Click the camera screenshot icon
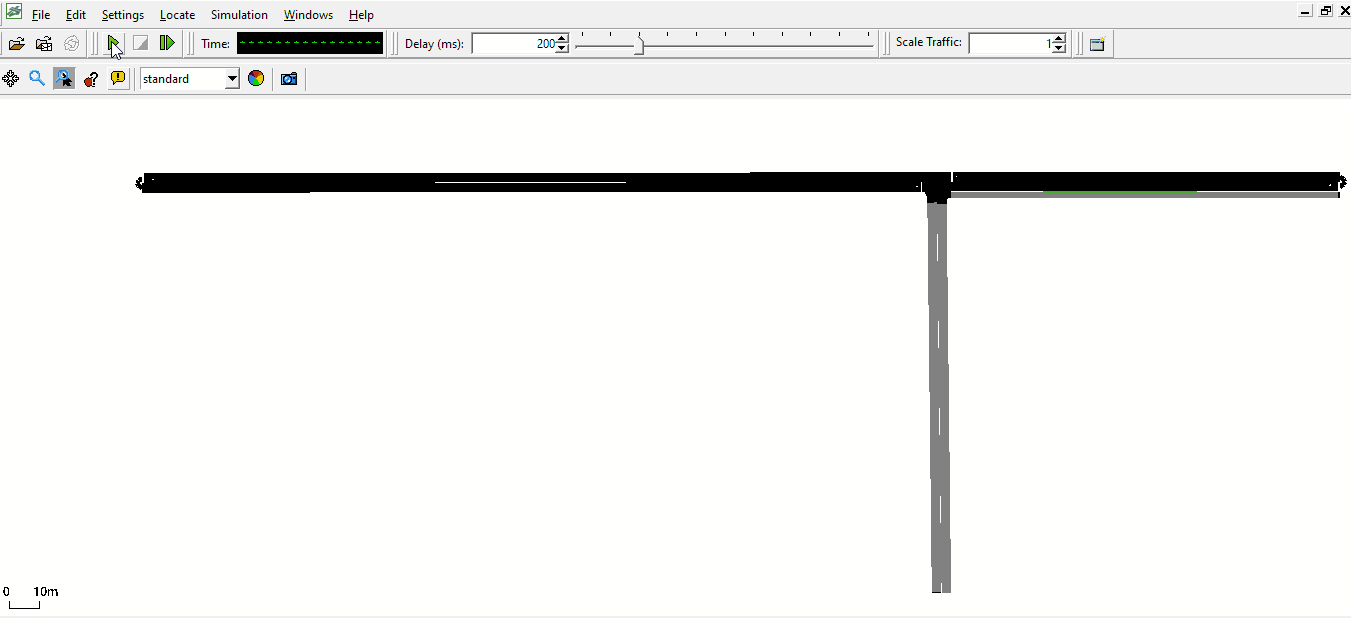This screenshot has width=1351, height=618. [x=289, y=79]
